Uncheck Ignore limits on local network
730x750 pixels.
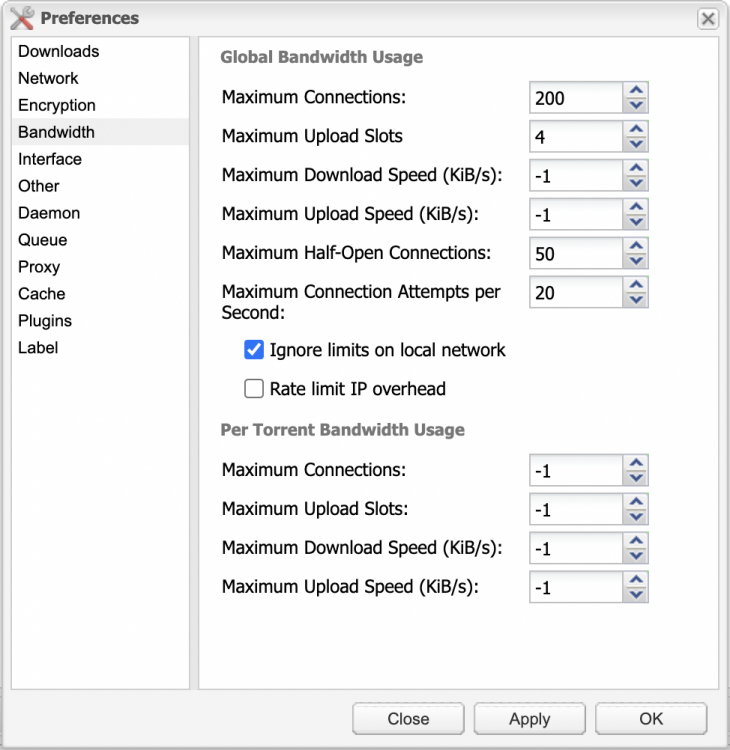[254, 350]
